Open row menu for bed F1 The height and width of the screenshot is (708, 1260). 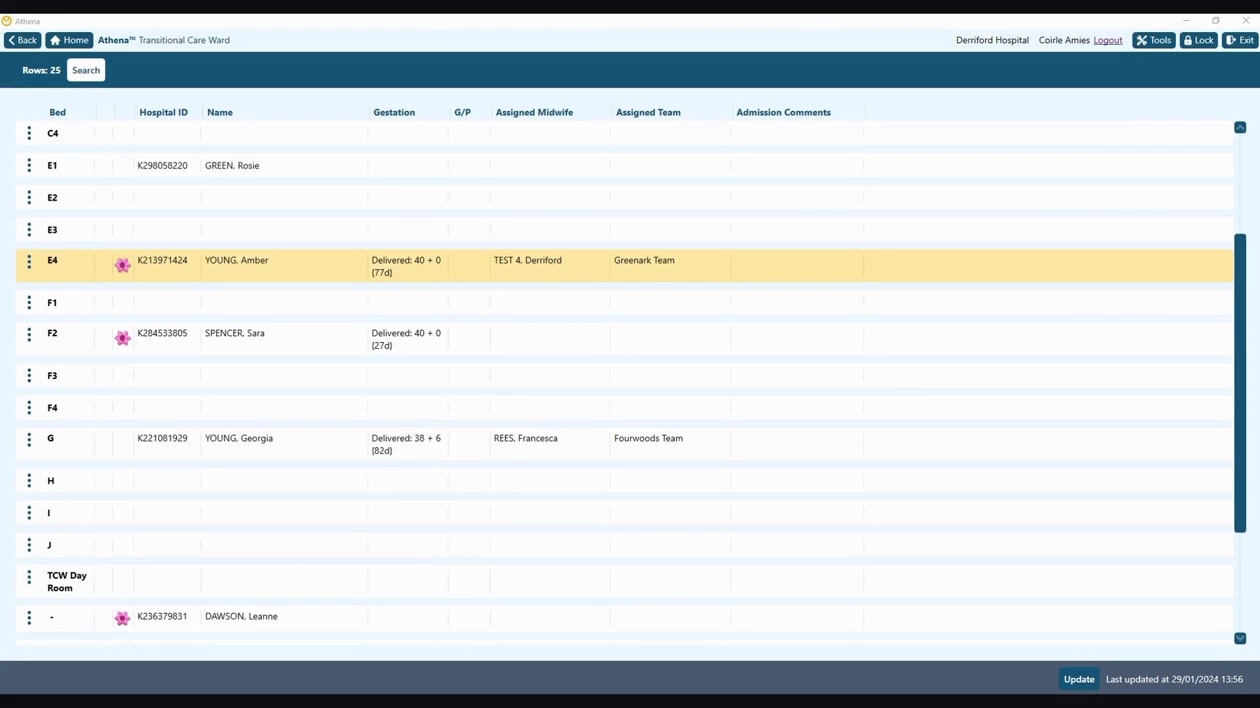click(x=29, y=302)
